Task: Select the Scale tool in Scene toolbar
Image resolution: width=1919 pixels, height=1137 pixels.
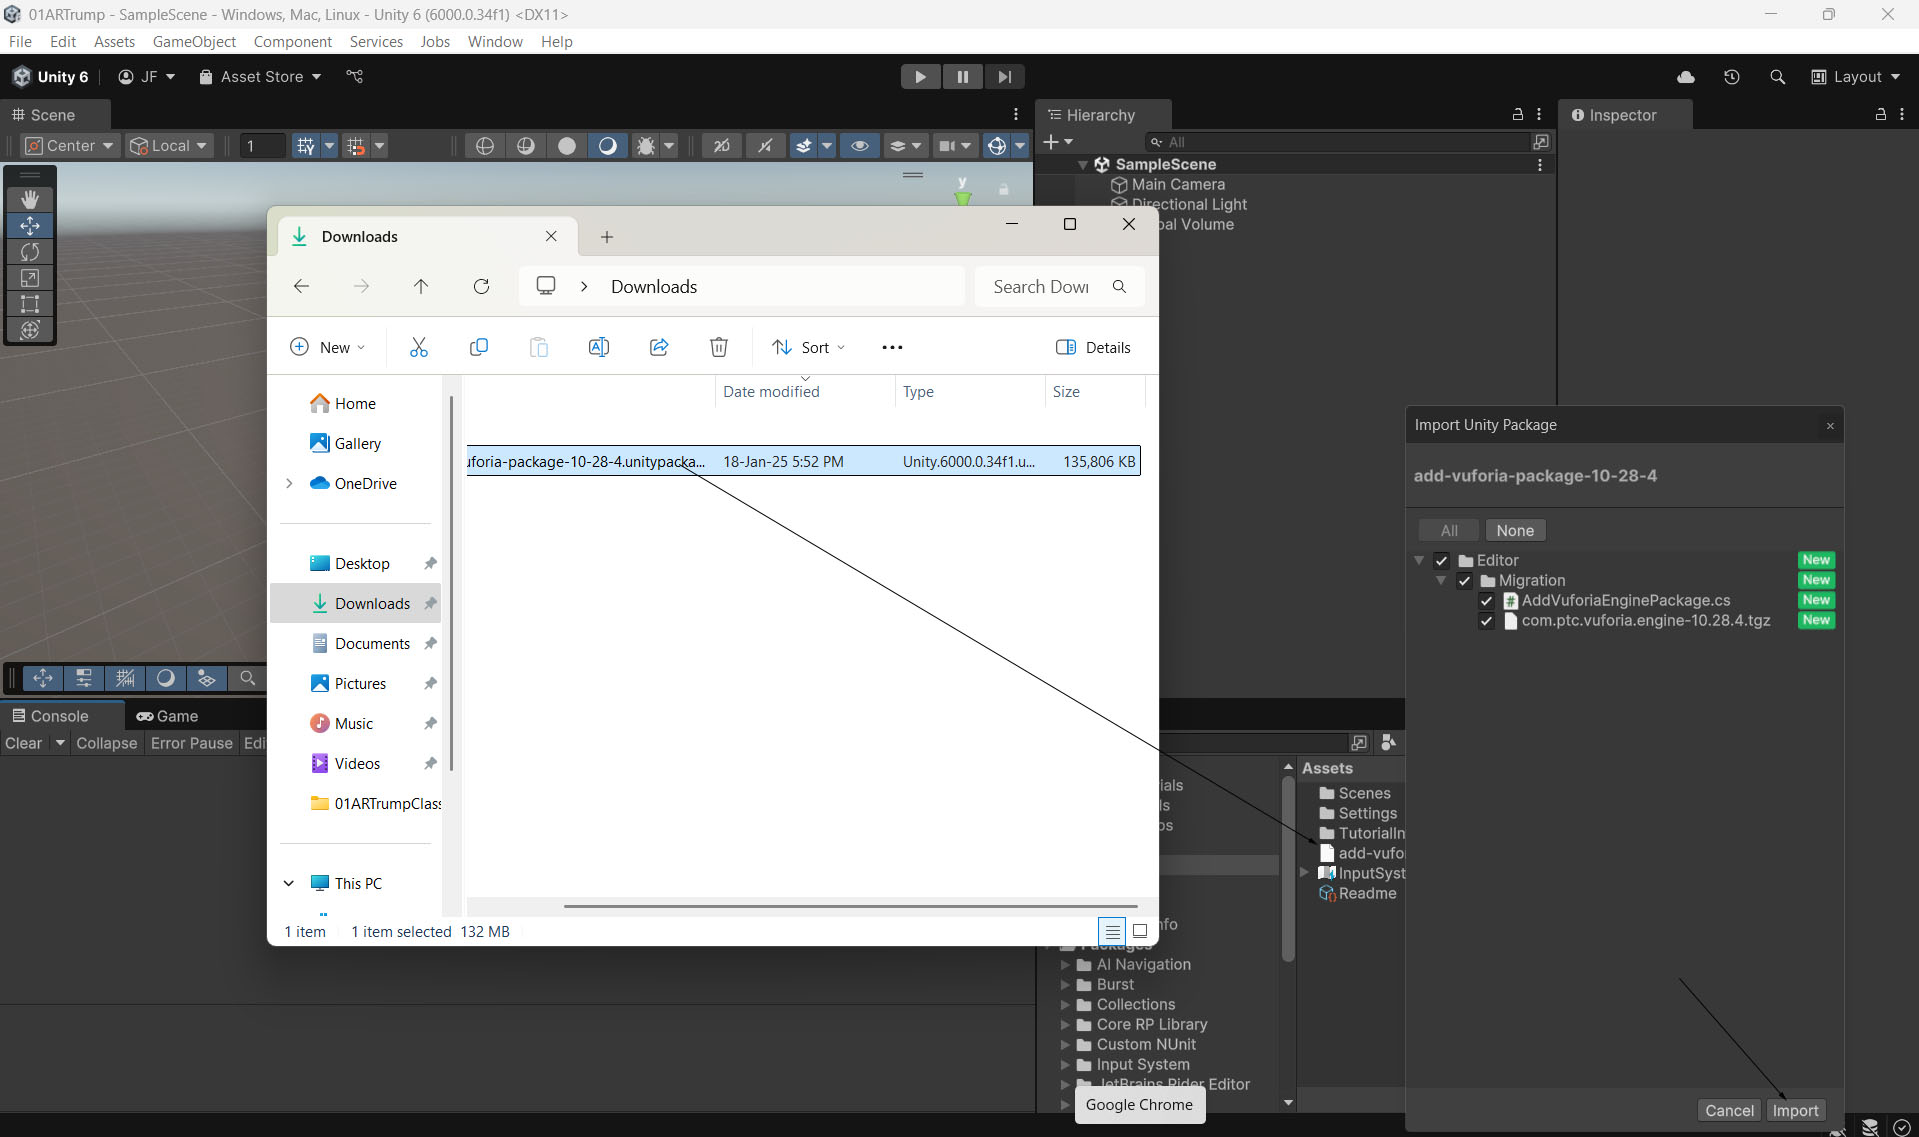Action: pos(30,278)
